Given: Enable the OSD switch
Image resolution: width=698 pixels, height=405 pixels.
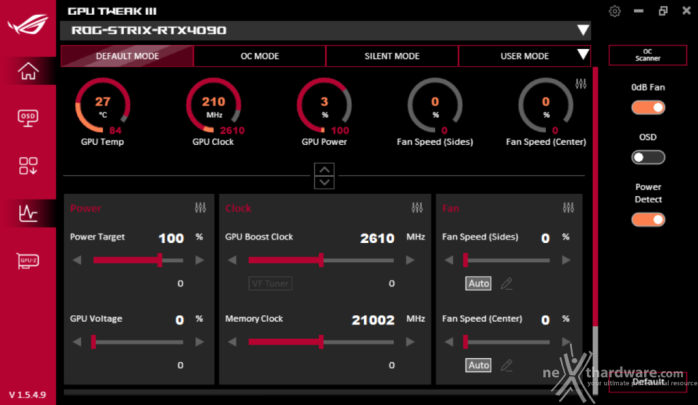Looking at the screenshot, I should tap(648, 157).
